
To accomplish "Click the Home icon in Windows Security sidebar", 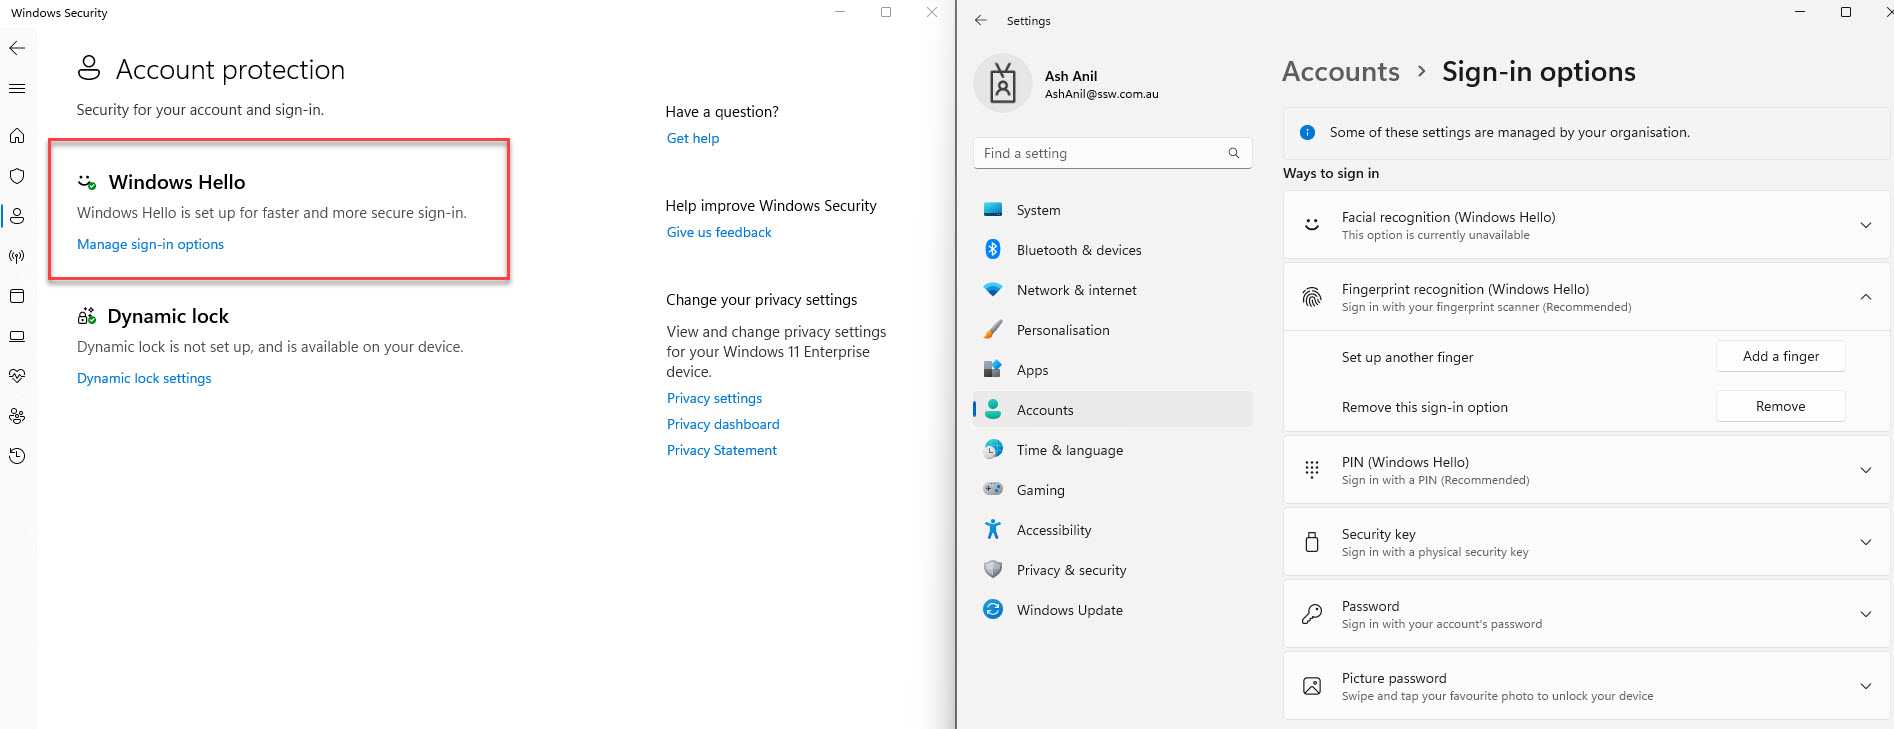I will (17, 136).
